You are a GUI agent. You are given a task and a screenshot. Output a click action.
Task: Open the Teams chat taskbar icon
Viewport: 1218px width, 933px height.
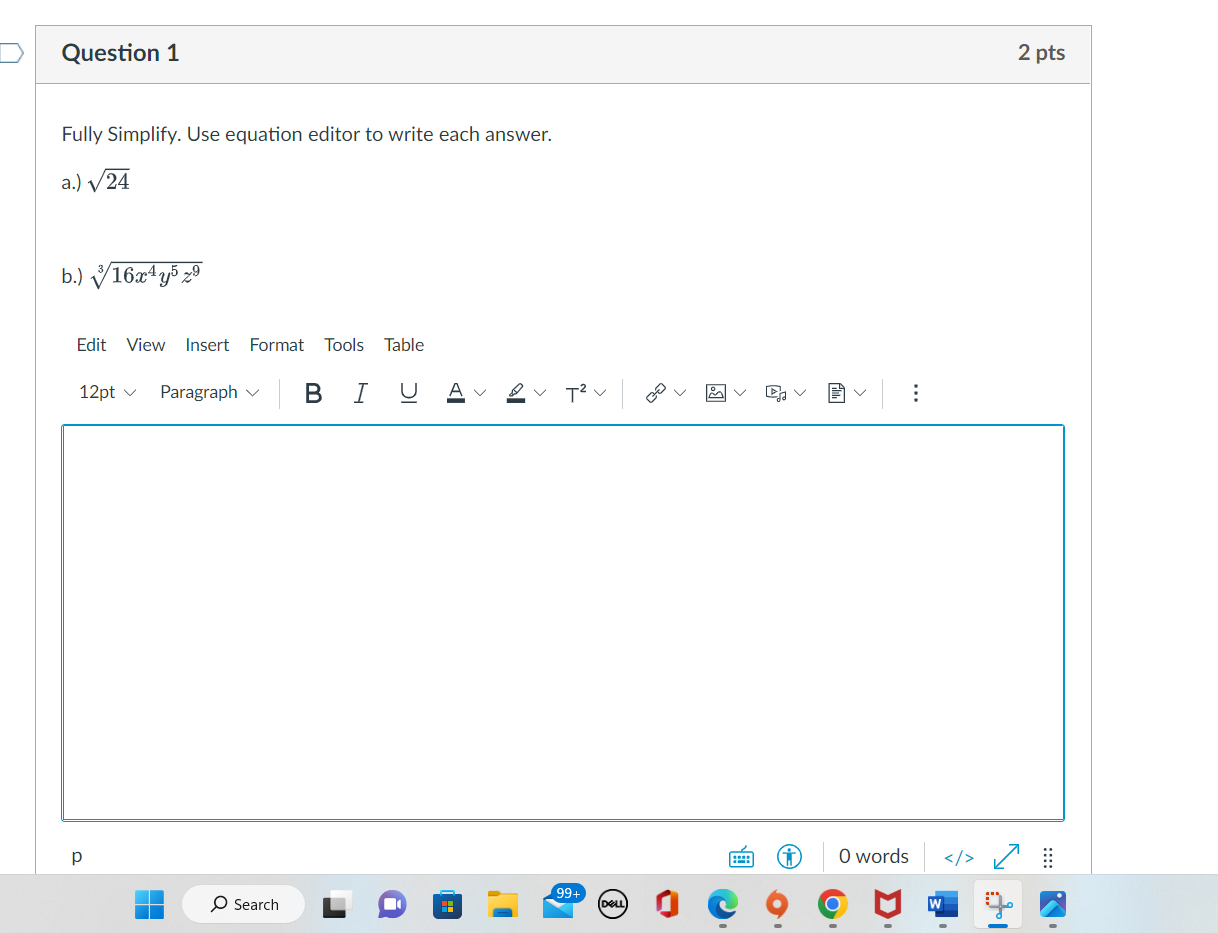click(x=392, y=904)
